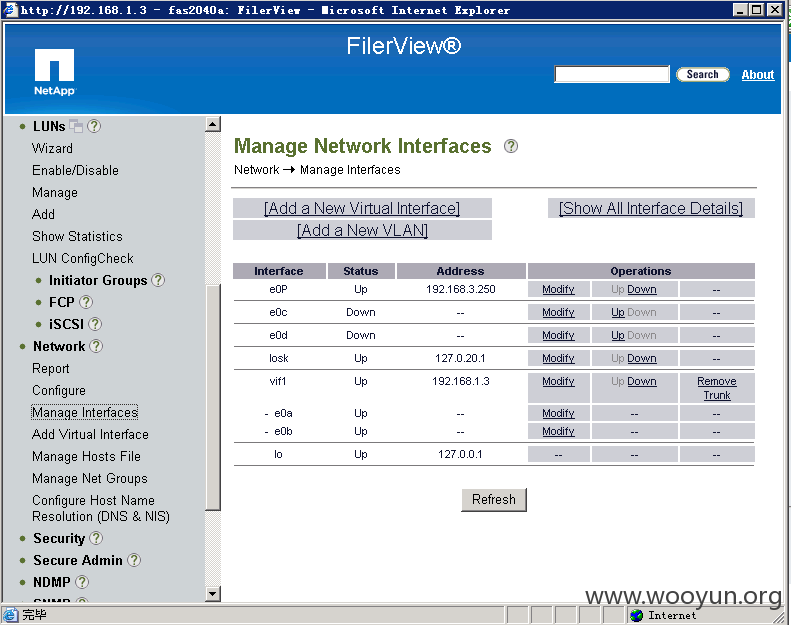Click sidebar scrollbar down arrow
The height and width of the screenshot is (625, 791).
(213, 594)
